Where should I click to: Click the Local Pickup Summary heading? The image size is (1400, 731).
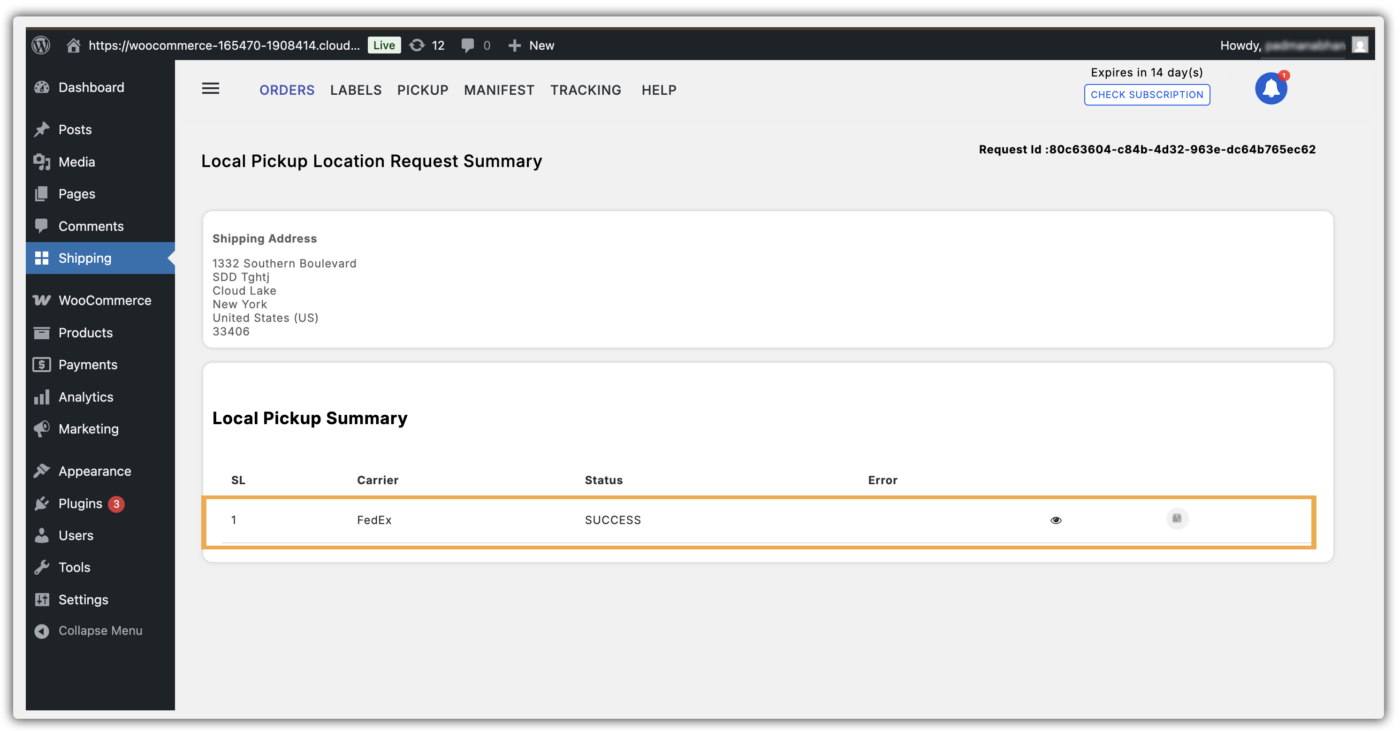click(x=310, y=418)
